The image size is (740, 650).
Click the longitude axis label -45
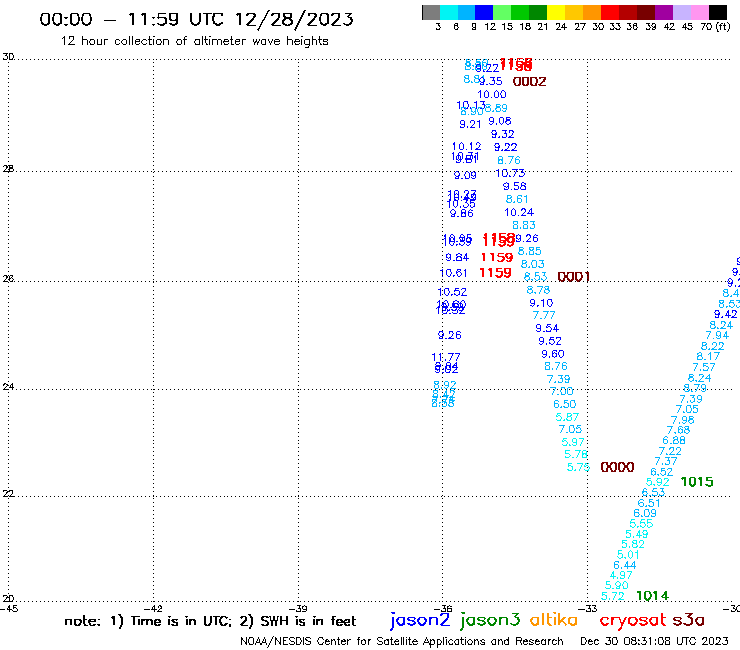(x=9, y=608)
